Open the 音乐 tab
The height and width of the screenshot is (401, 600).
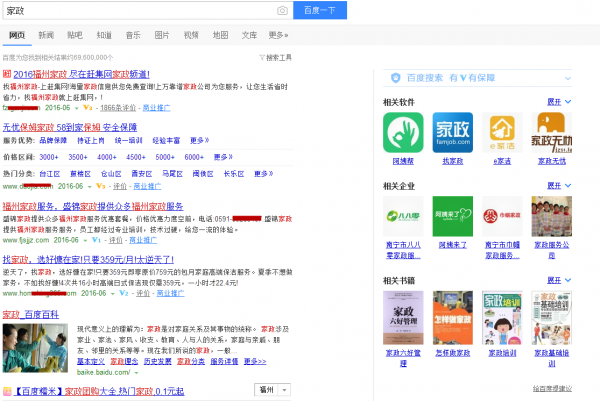(133, 35)
